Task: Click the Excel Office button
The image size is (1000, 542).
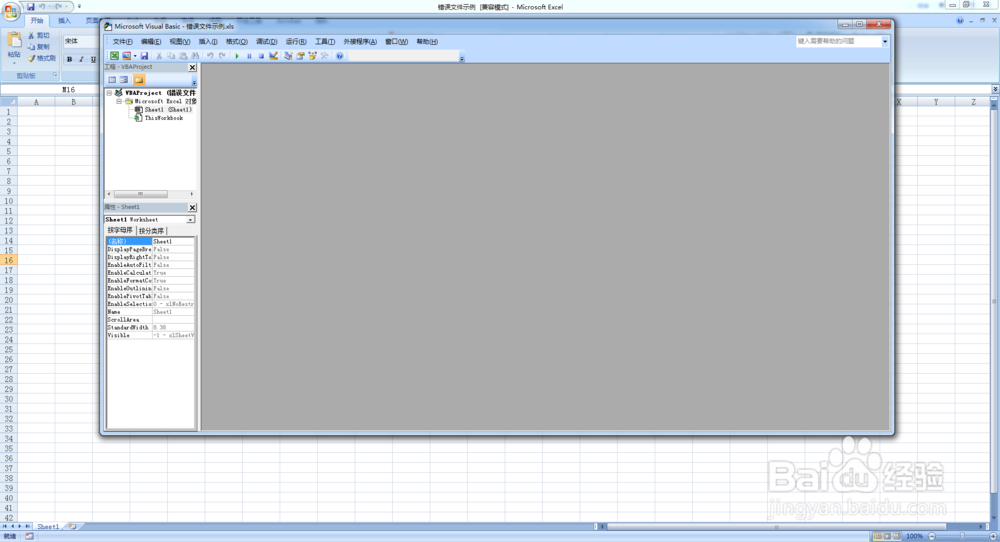Action: (x=10, y=11)
